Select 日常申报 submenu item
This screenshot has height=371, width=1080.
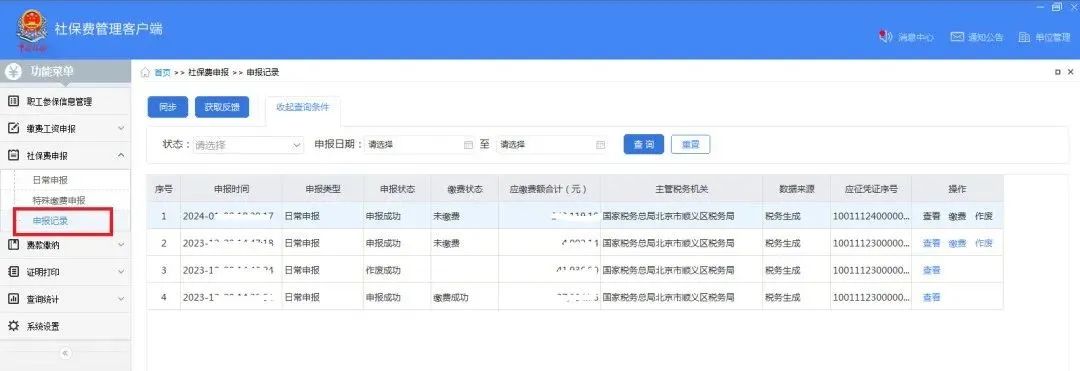[50, 180]
